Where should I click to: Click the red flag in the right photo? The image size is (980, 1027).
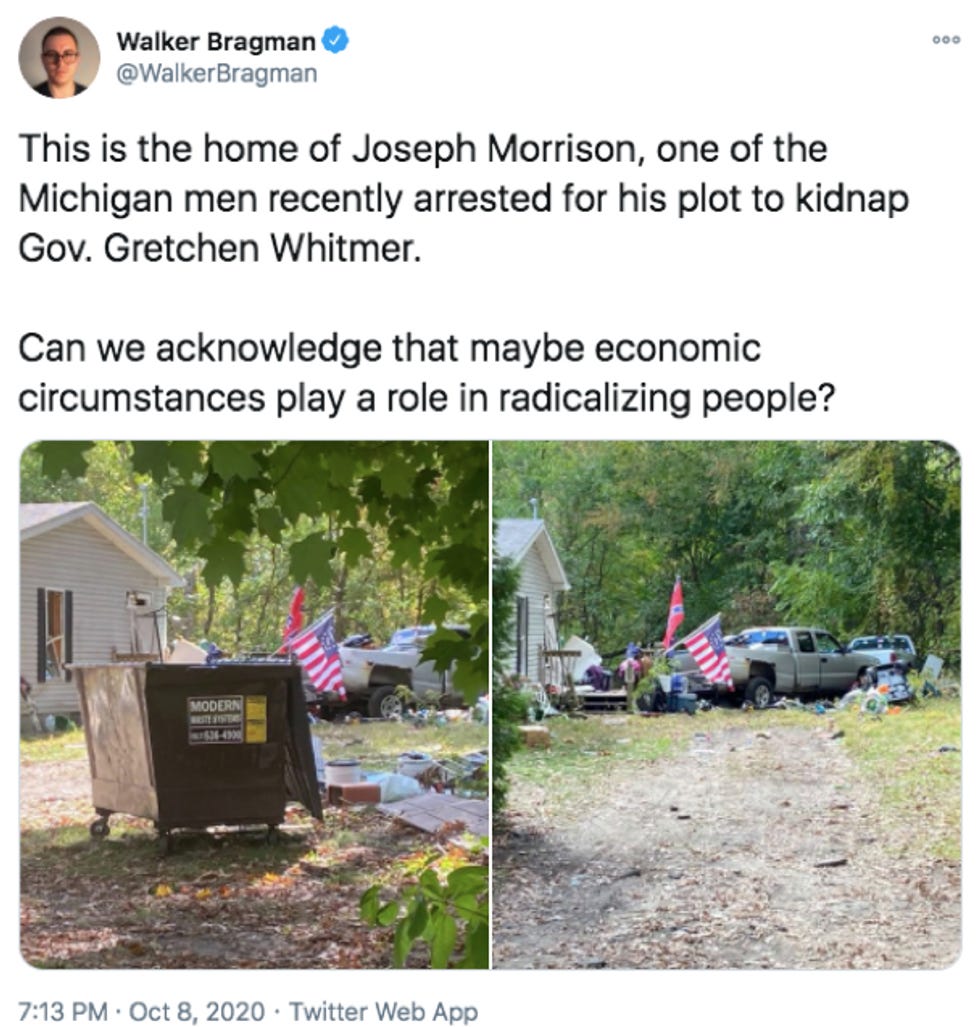[x=674, y=612]
